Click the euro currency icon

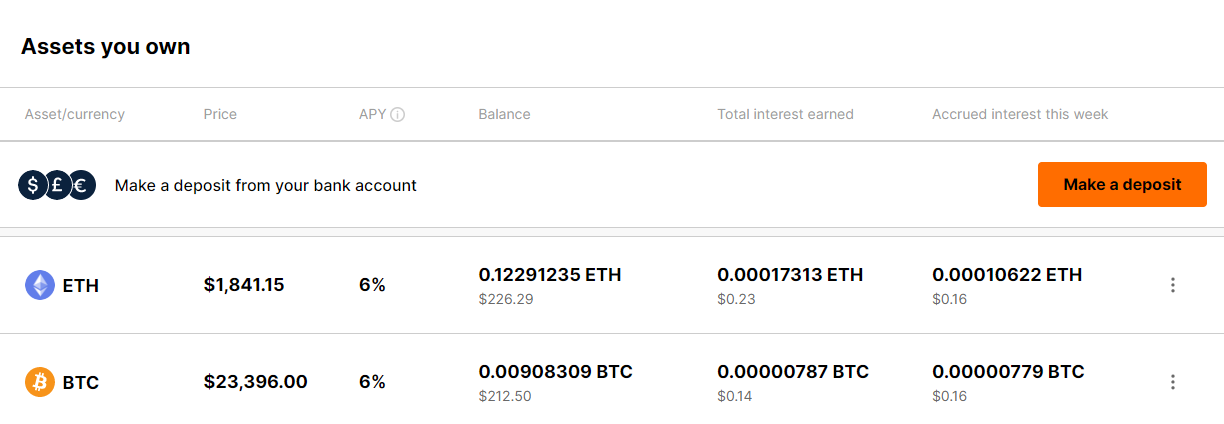click(82, 185)
